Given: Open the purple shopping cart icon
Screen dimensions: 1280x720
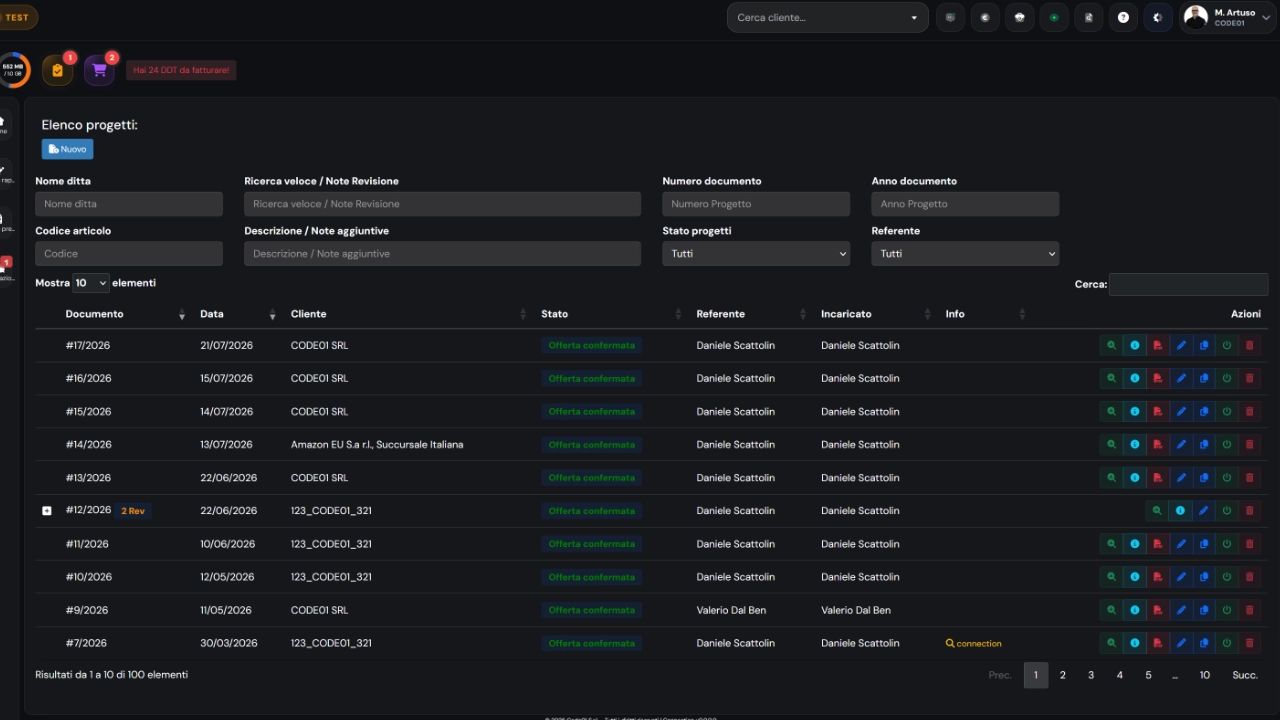Looking at the screenshot, I should (99, 71).
